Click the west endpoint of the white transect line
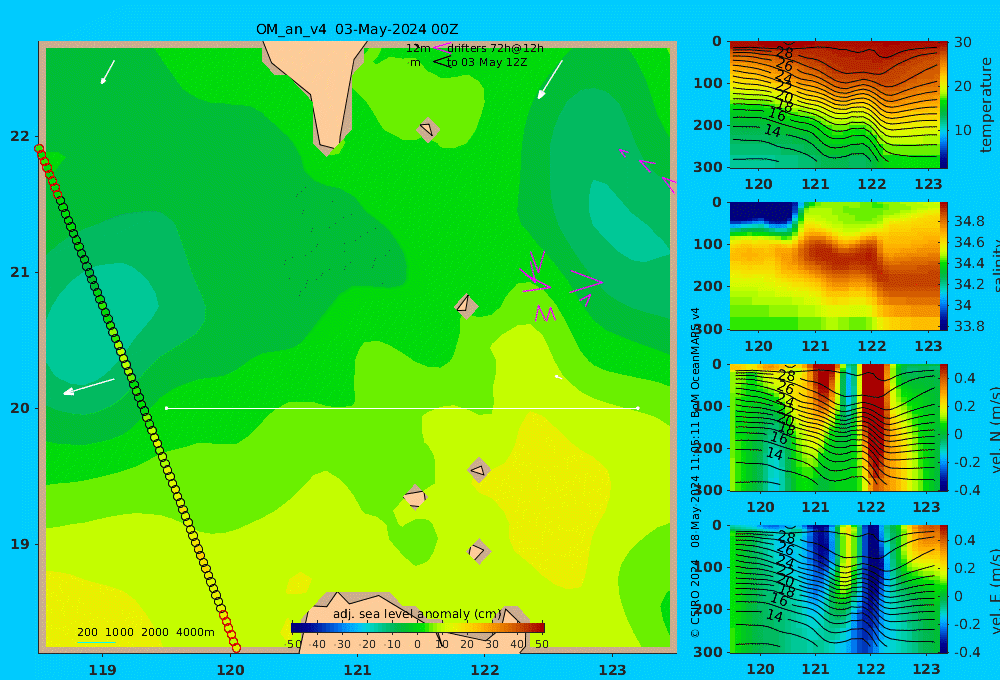This screenshot has width=1000, height=680. click(166, 408)
